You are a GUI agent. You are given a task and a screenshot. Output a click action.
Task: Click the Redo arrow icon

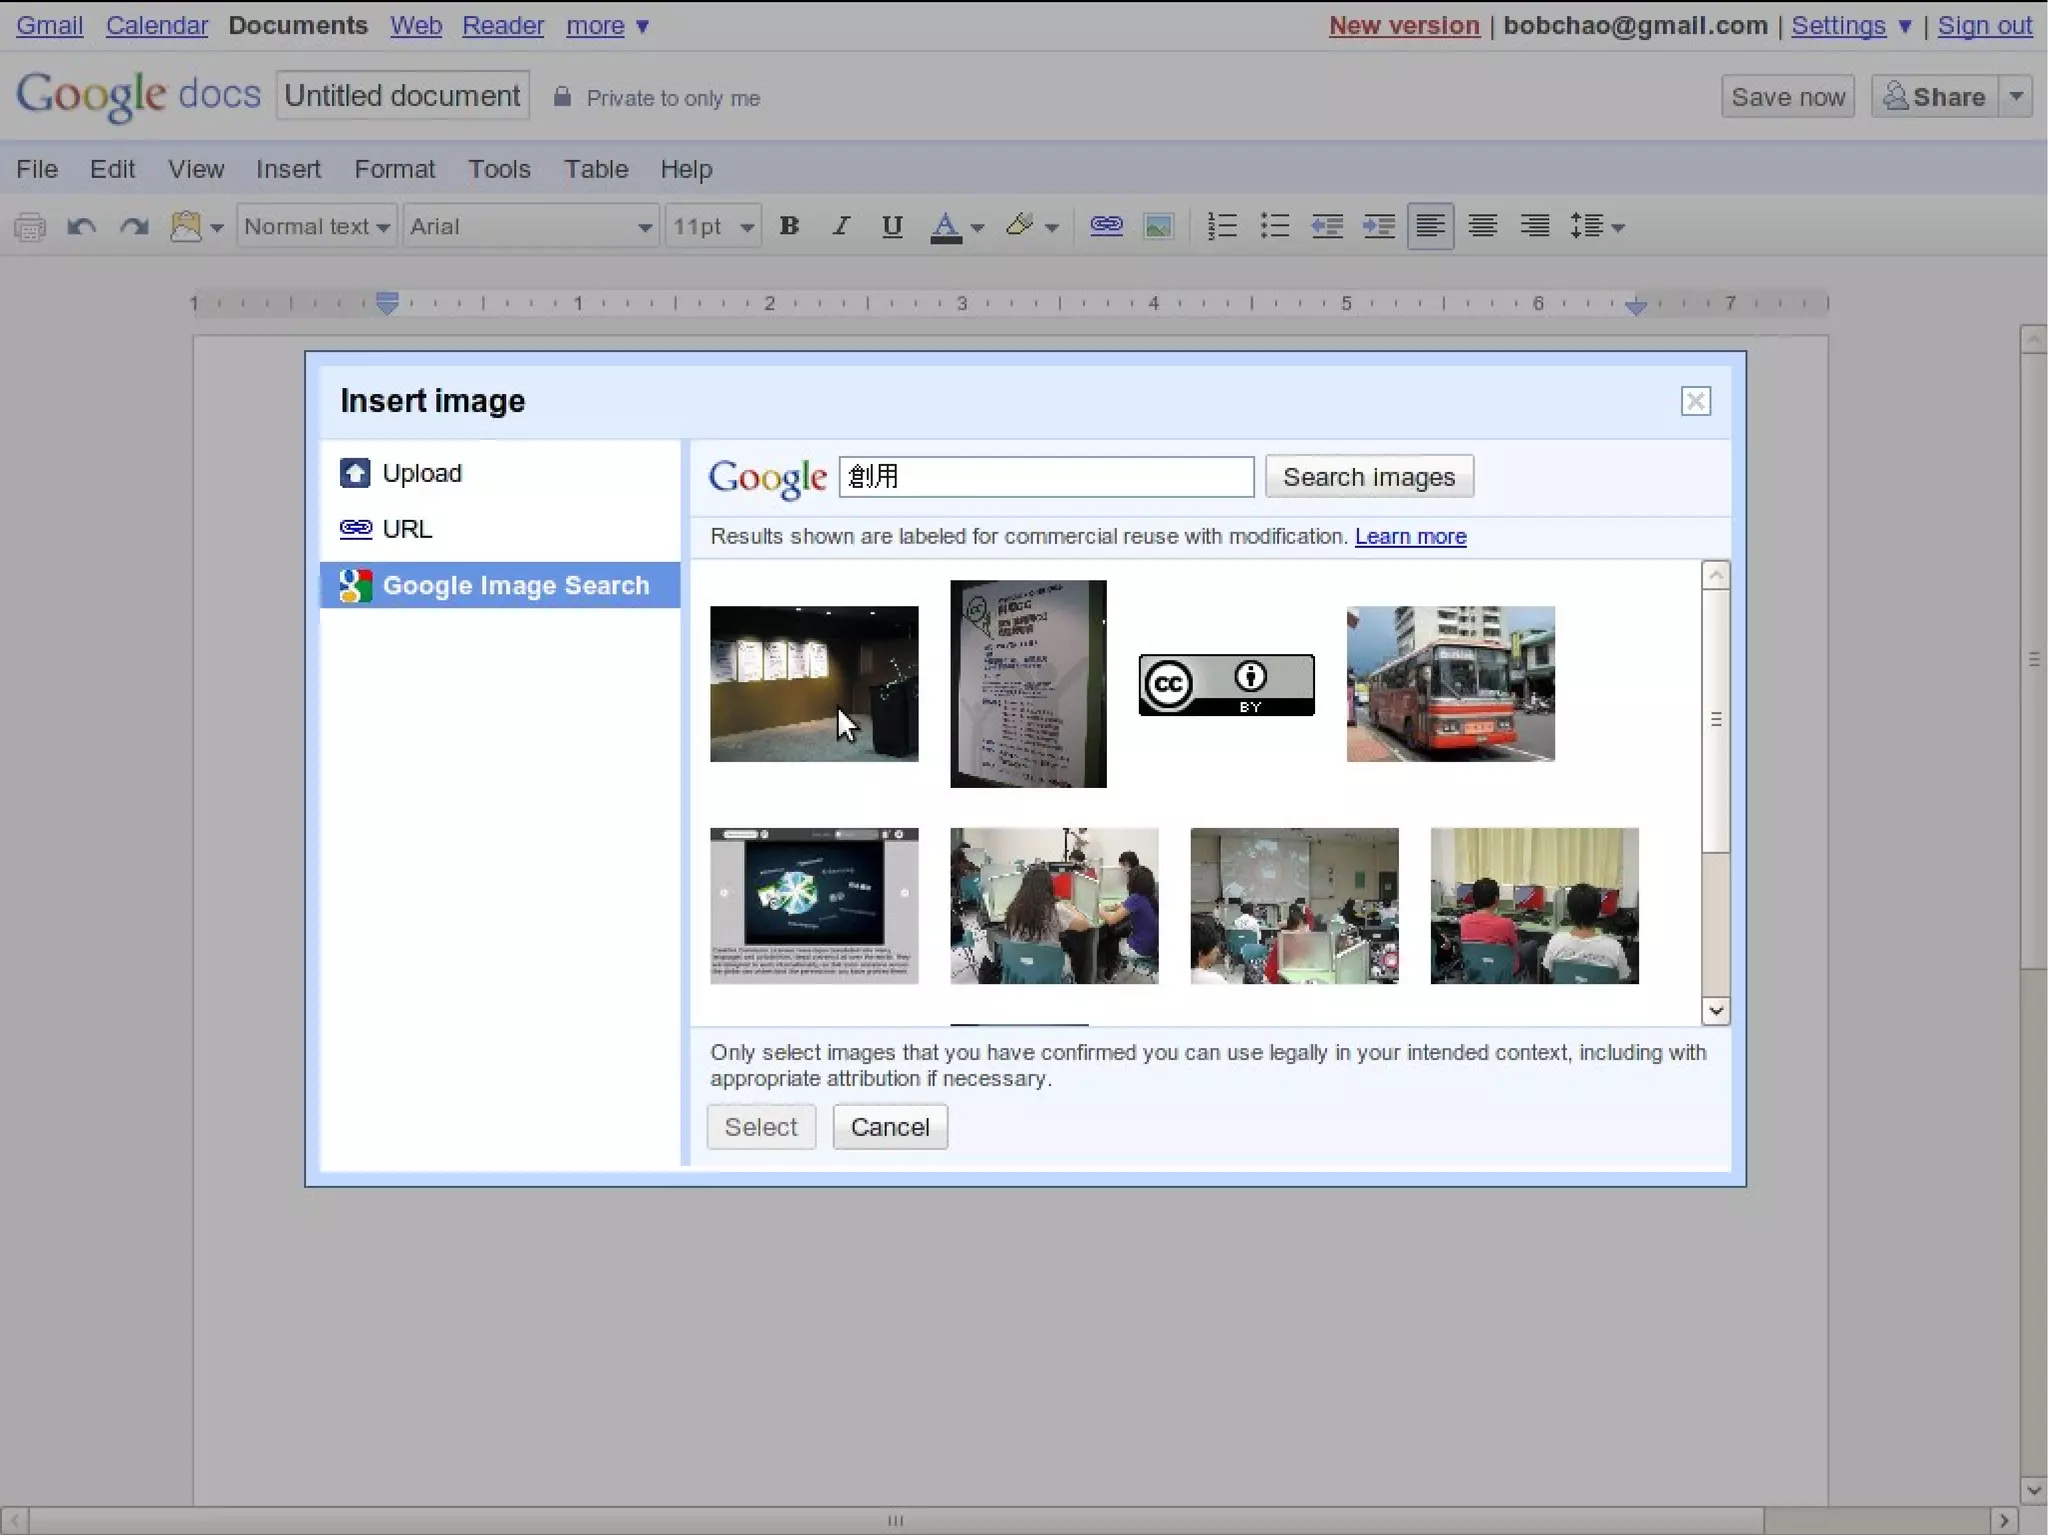pos(134,227)
